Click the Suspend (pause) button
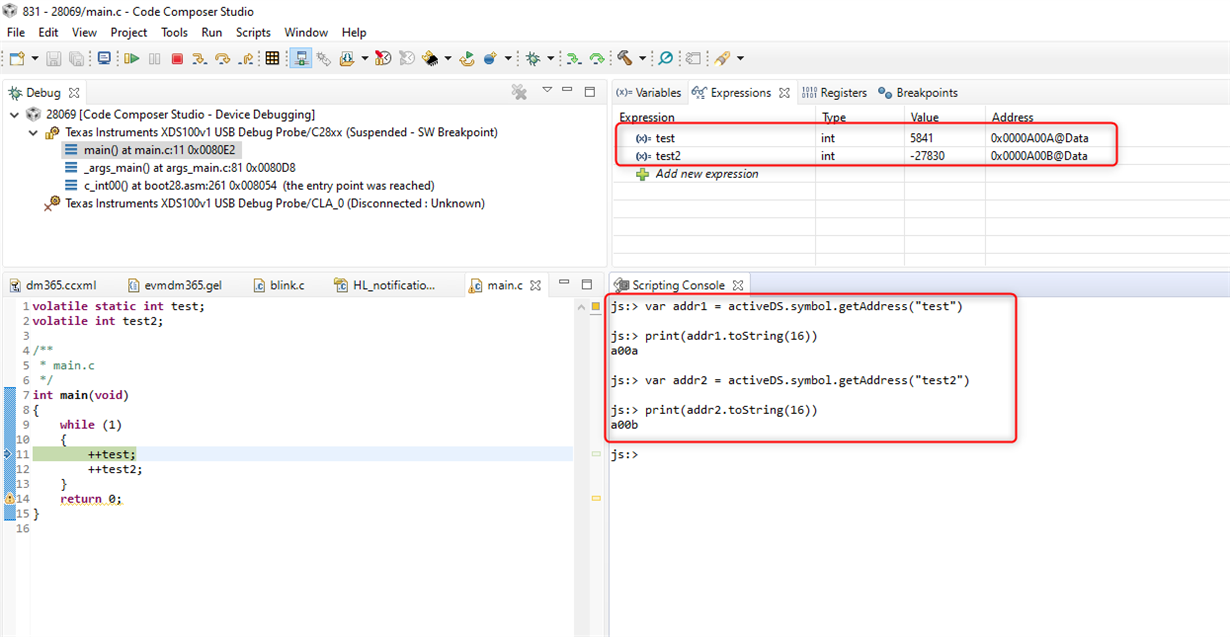Viewport: 1230px width, 637px height. (154, 59)
